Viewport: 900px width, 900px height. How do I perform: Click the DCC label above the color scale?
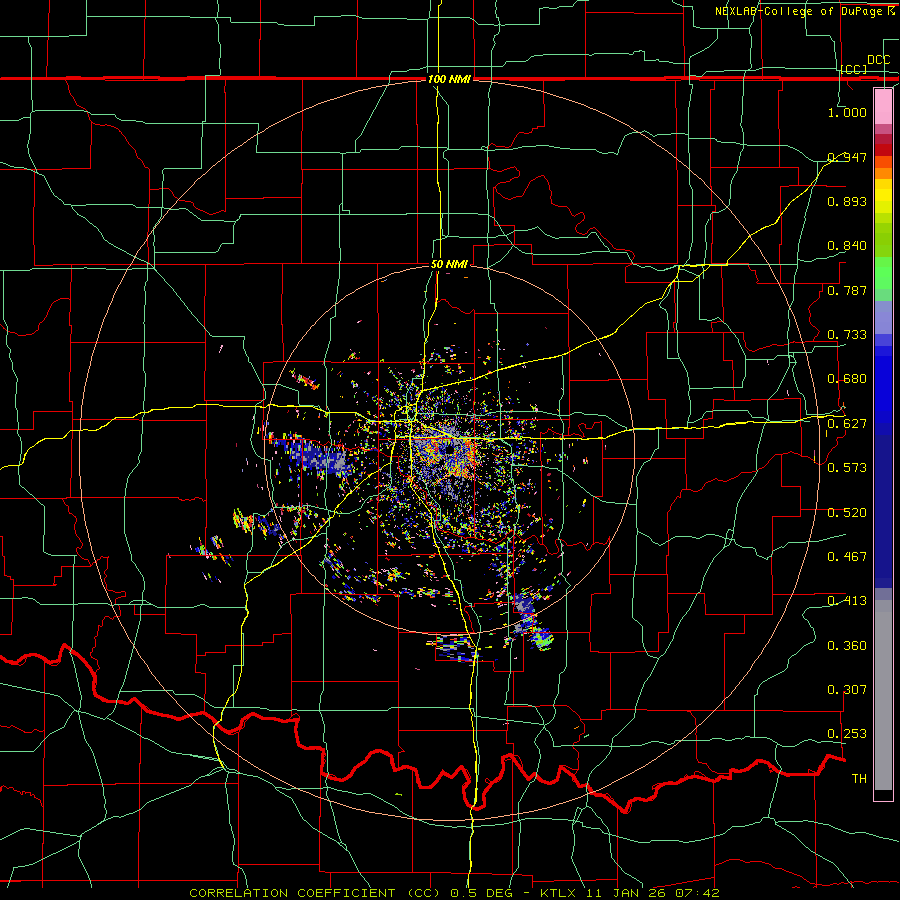click(x=878, y=60)
